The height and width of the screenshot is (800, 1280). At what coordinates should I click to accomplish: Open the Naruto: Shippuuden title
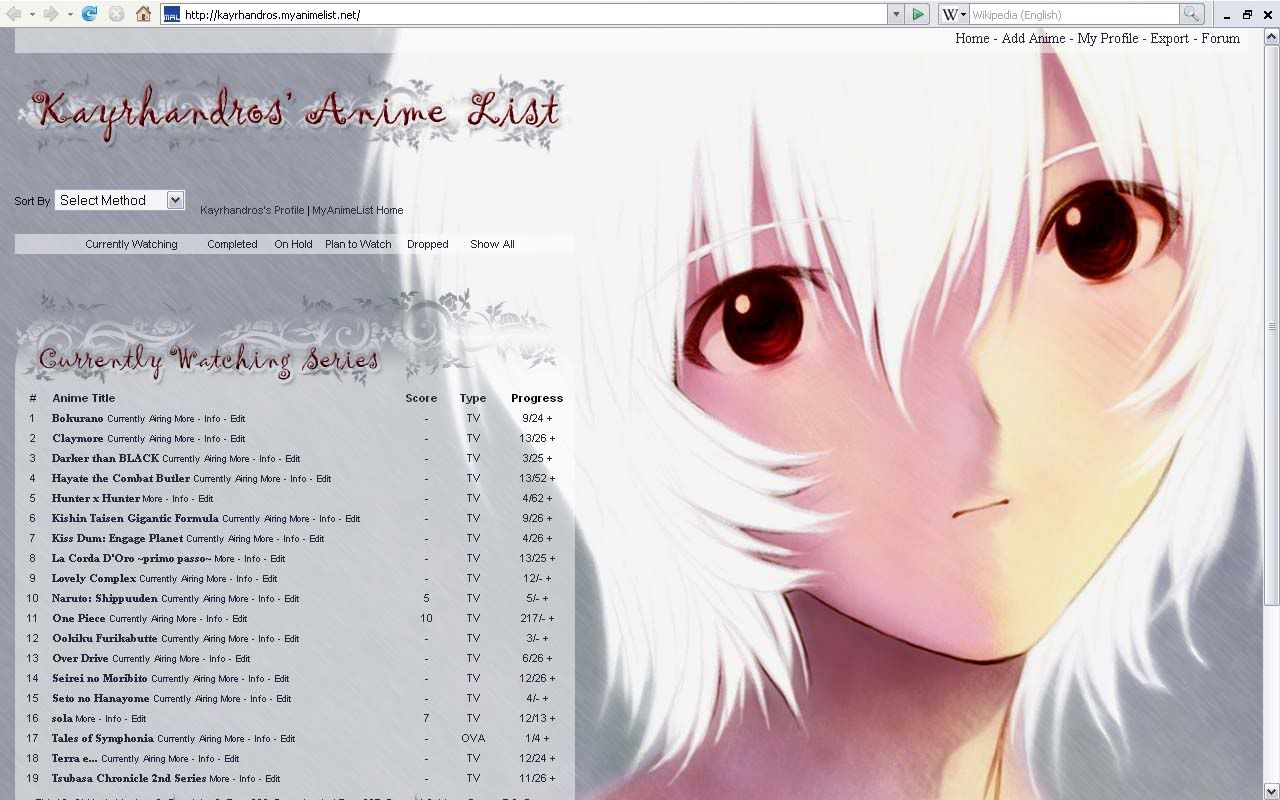(105, 598)
